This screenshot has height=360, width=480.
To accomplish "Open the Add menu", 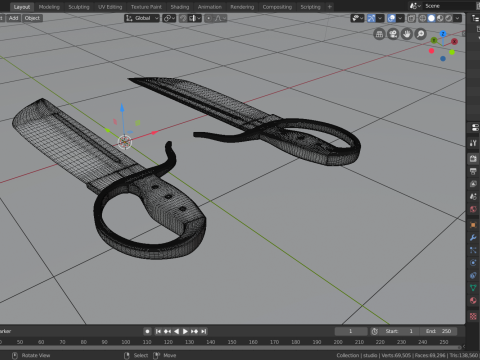I will [13, 18].
